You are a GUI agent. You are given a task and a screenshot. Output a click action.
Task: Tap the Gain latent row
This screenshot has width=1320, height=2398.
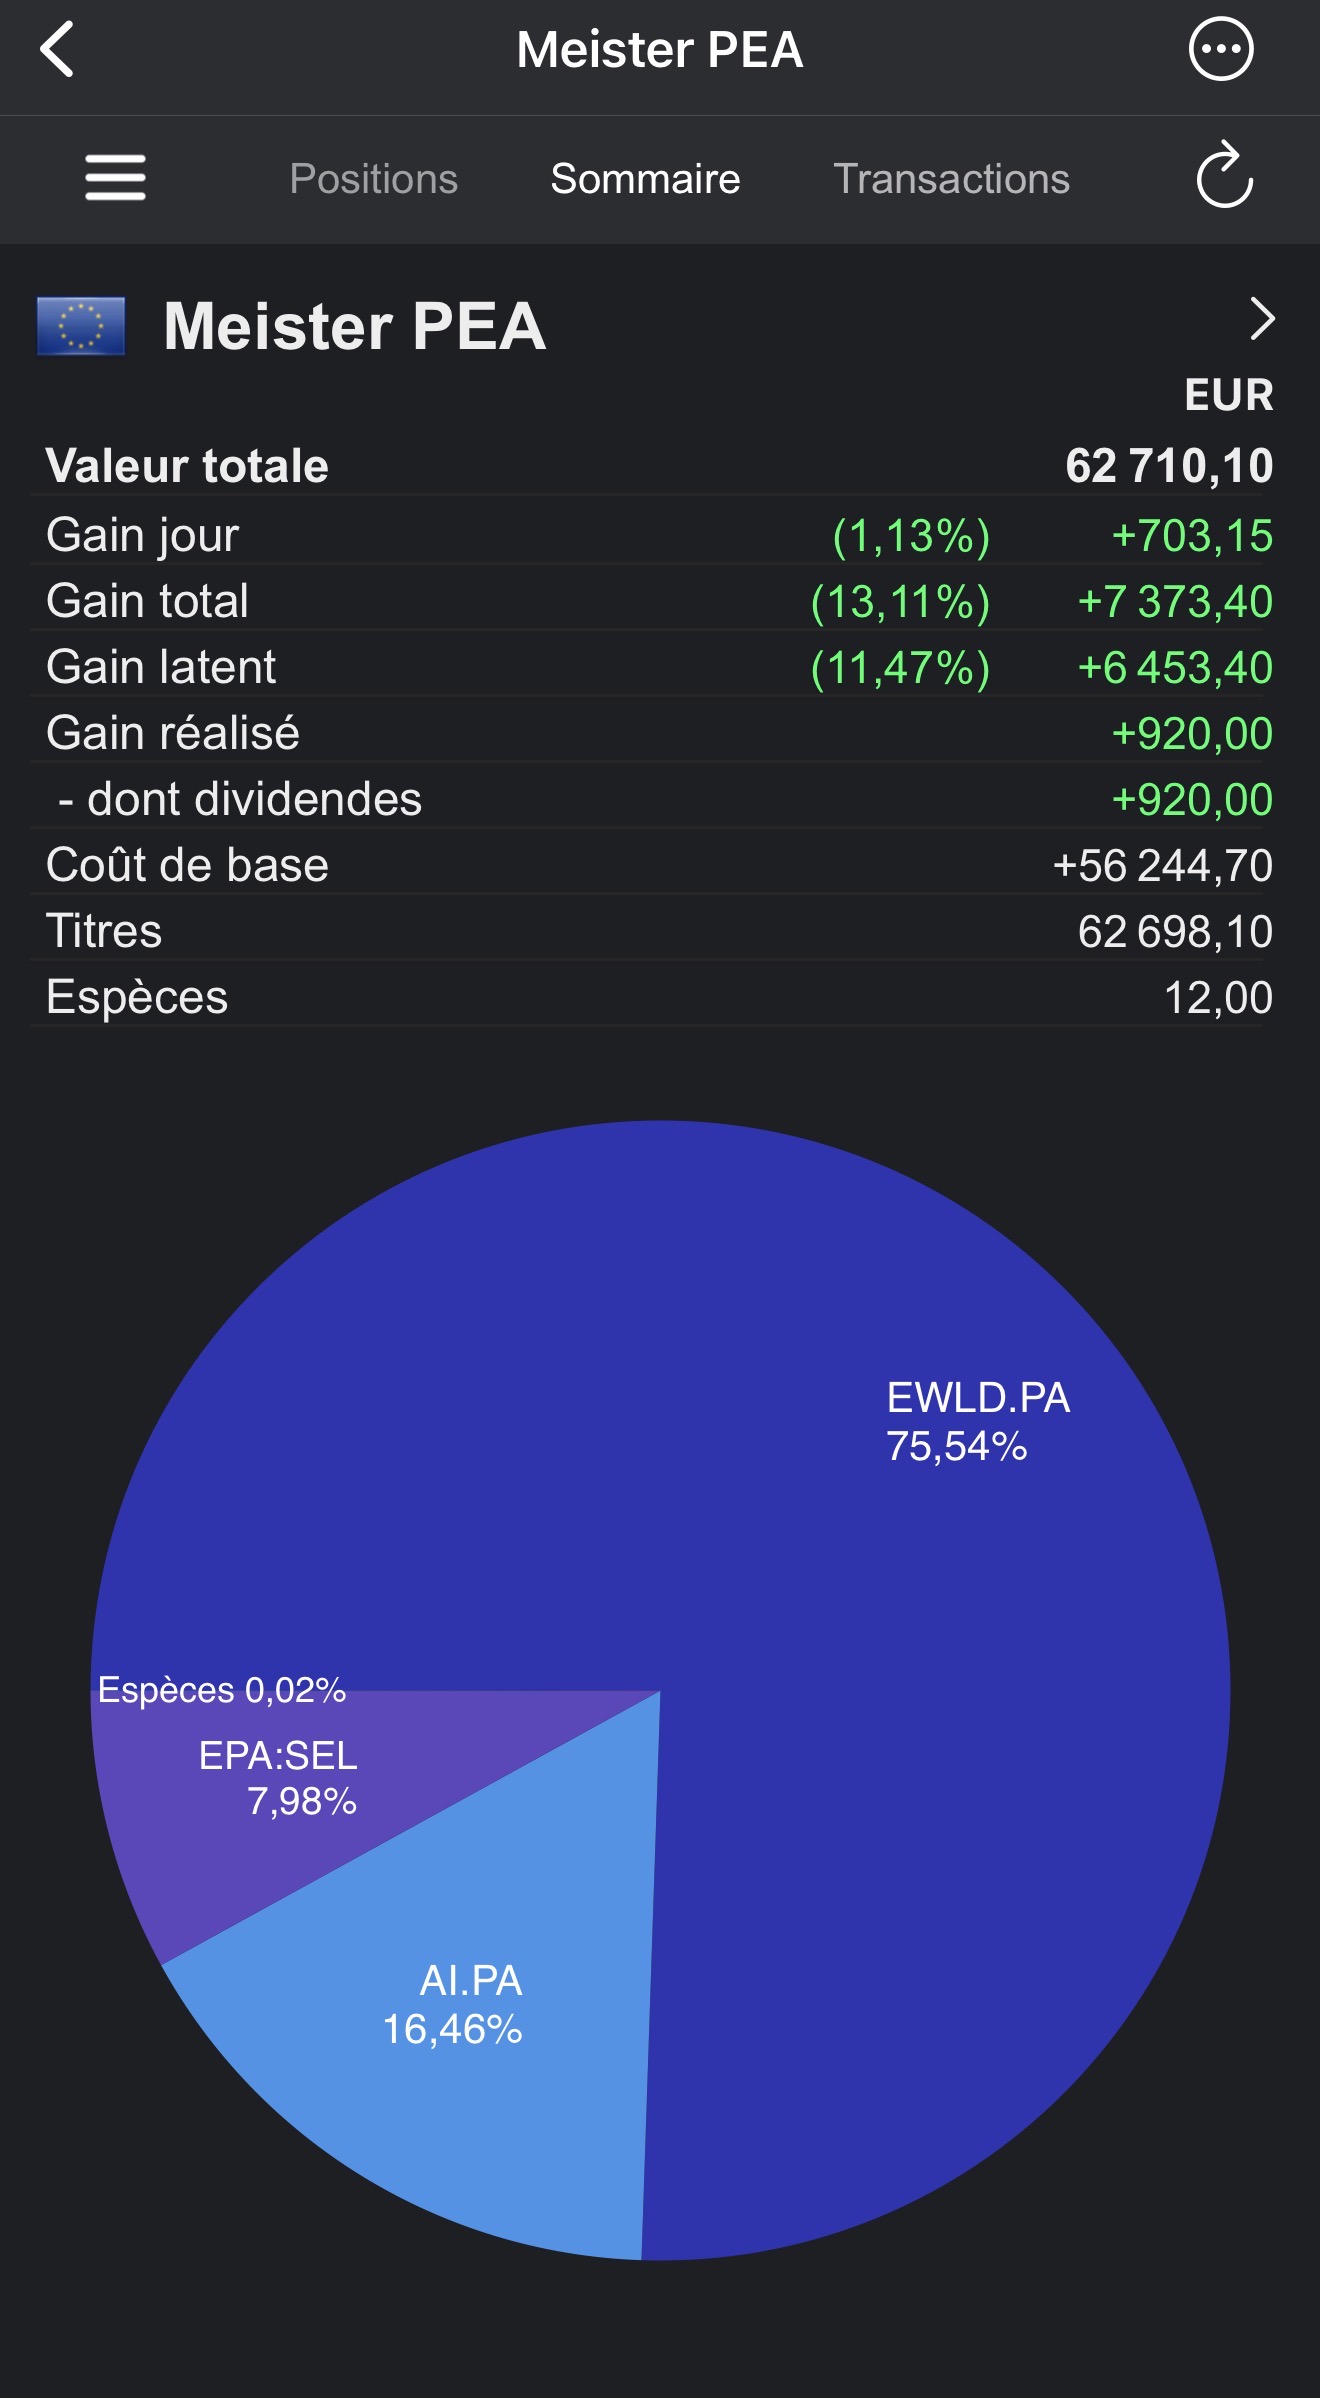click(x=659, y=667)
